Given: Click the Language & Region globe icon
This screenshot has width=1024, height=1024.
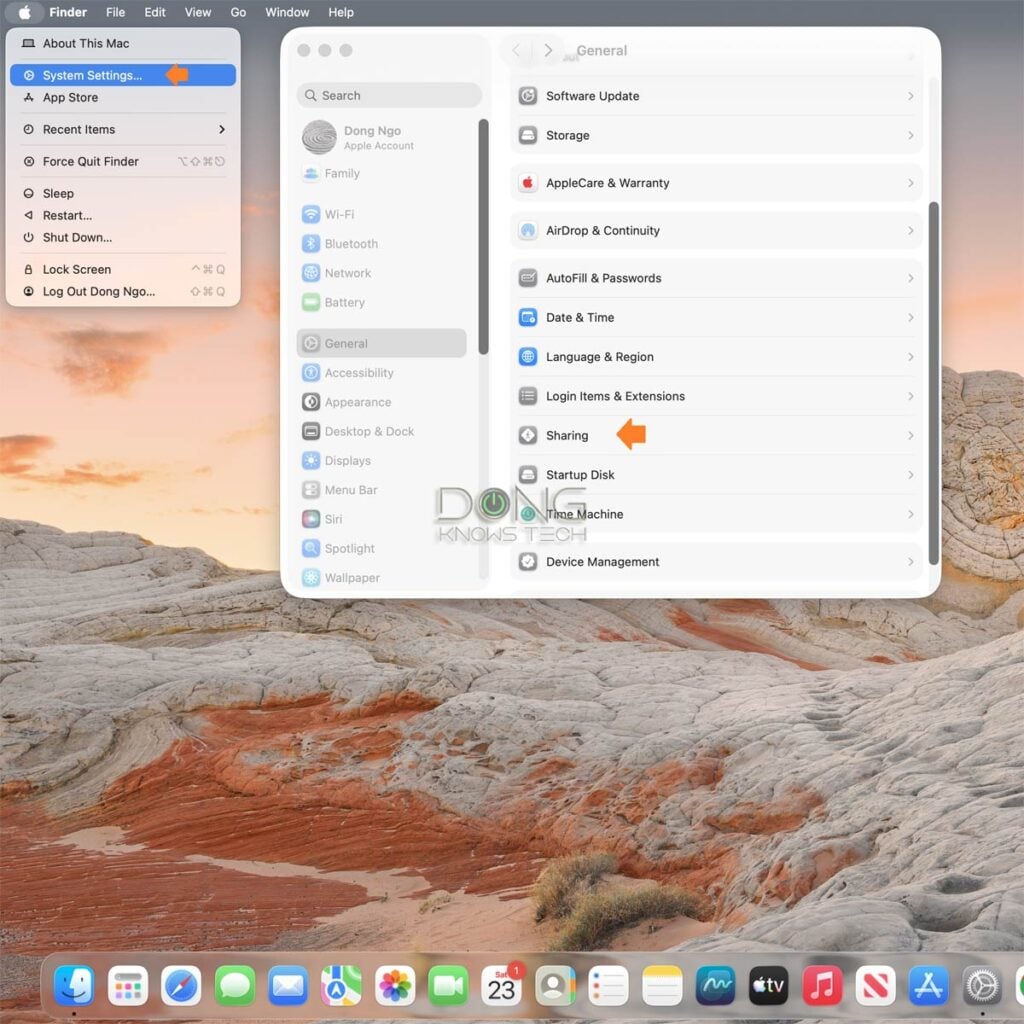Looking at the screenshot, I should click(528, 357).
